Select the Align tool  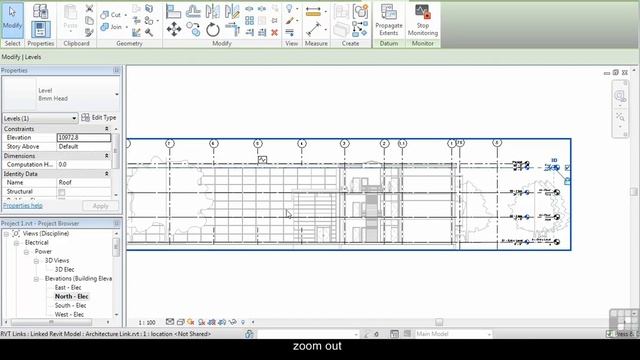173,11
